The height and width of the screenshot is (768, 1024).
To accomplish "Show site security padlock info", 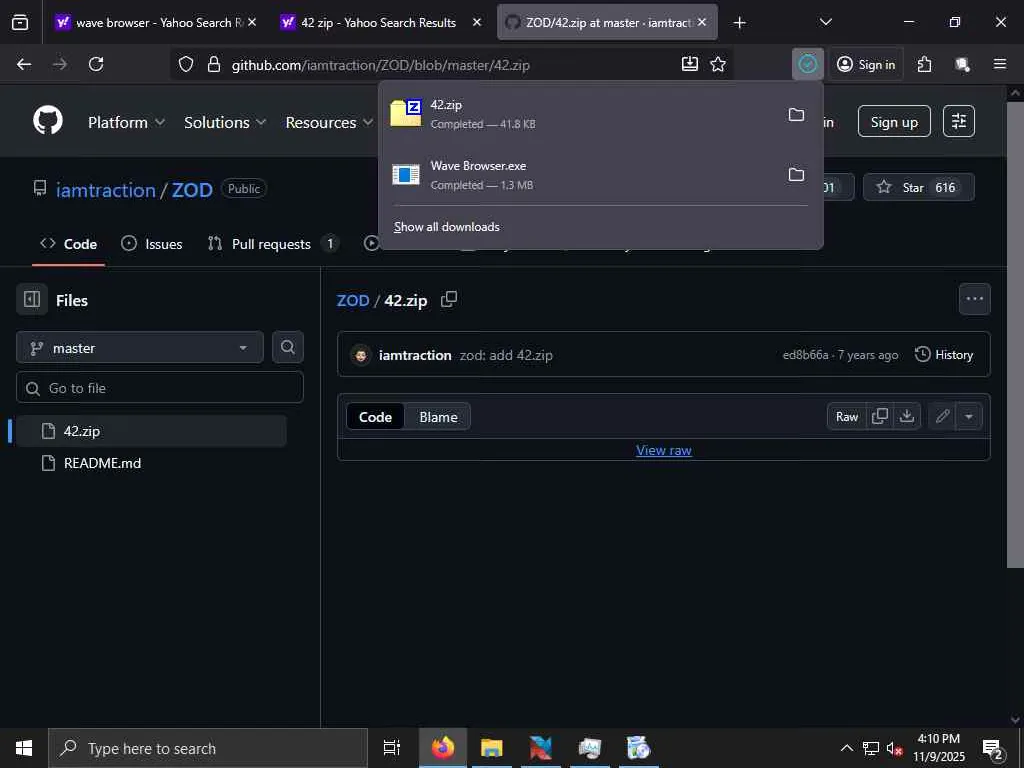I will pos(214,64).
